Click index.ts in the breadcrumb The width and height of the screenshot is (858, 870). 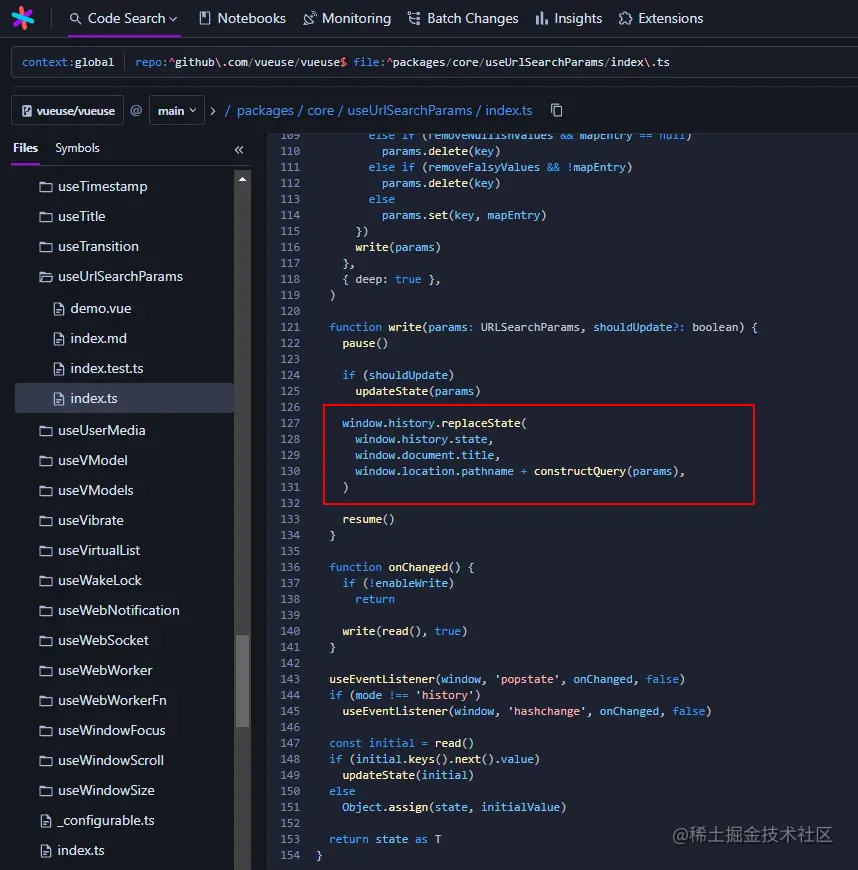[508, 110]
